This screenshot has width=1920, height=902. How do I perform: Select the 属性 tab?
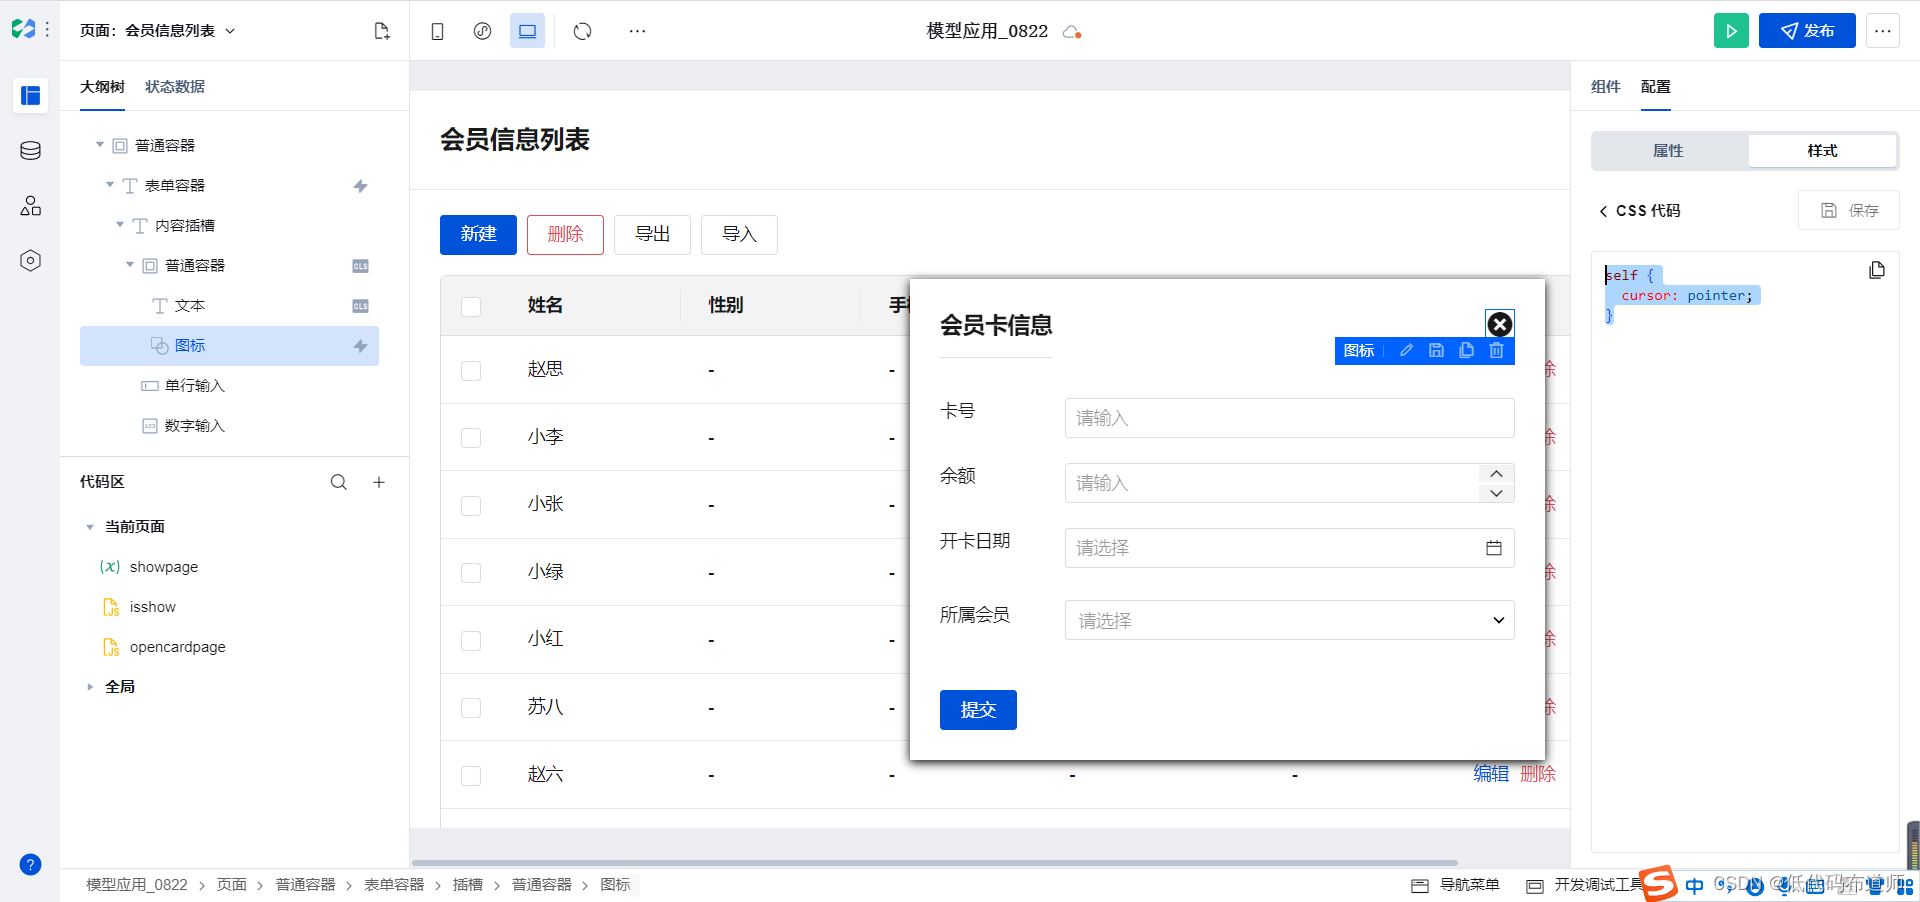click(x=1668, y=151)
